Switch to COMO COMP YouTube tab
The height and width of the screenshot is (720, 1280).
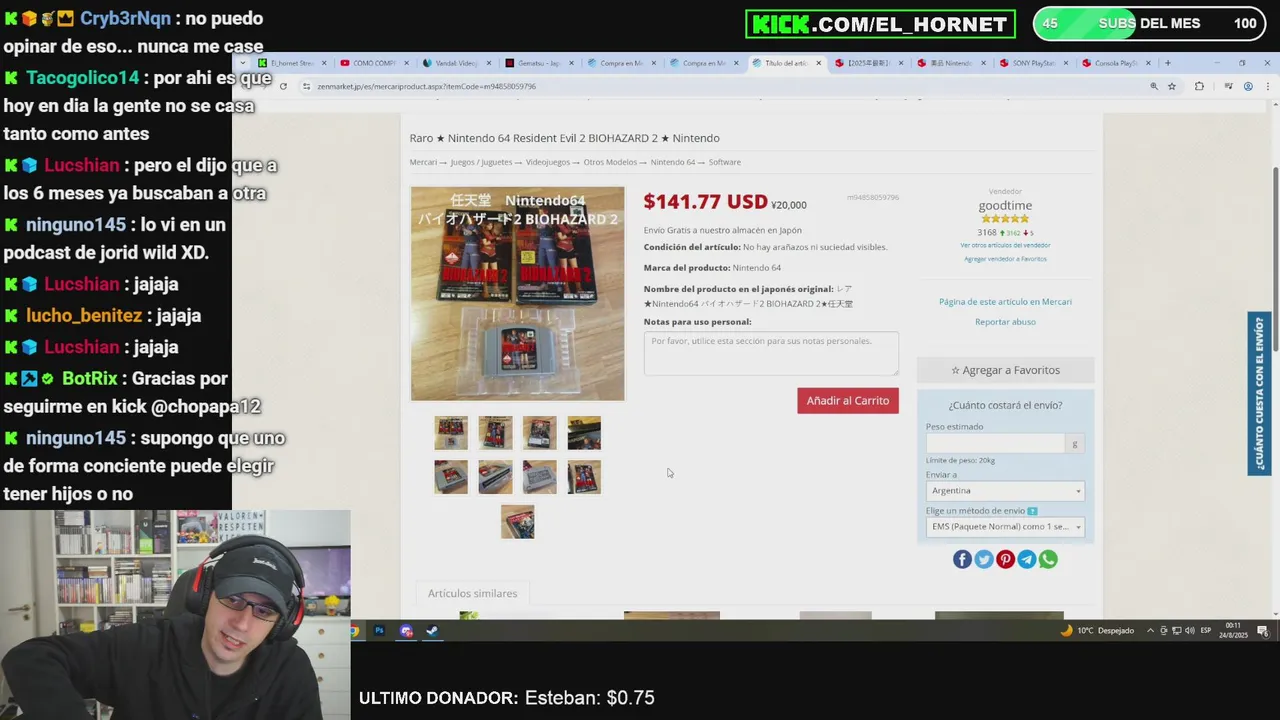click(374, 63)
